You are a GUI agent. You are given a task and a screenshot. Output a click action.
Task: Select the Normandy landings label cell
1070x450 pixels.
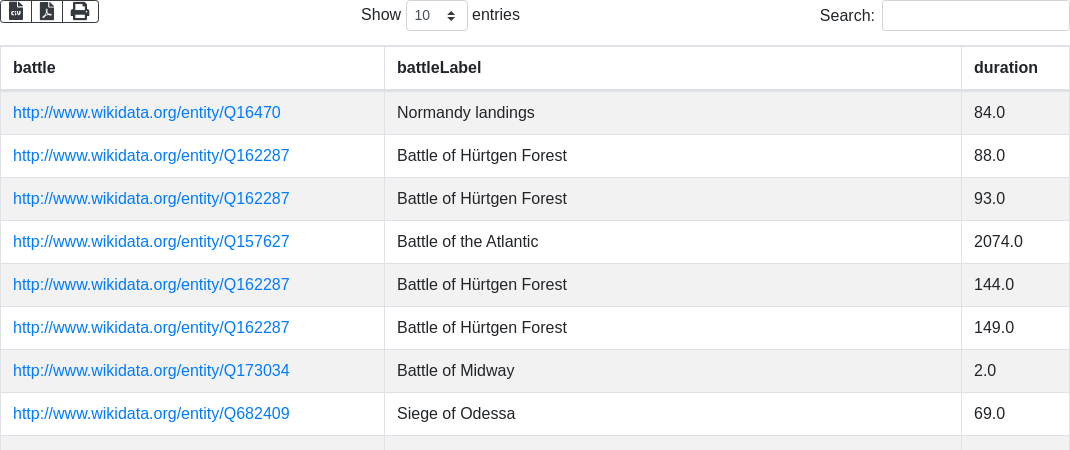pos(466,113)
